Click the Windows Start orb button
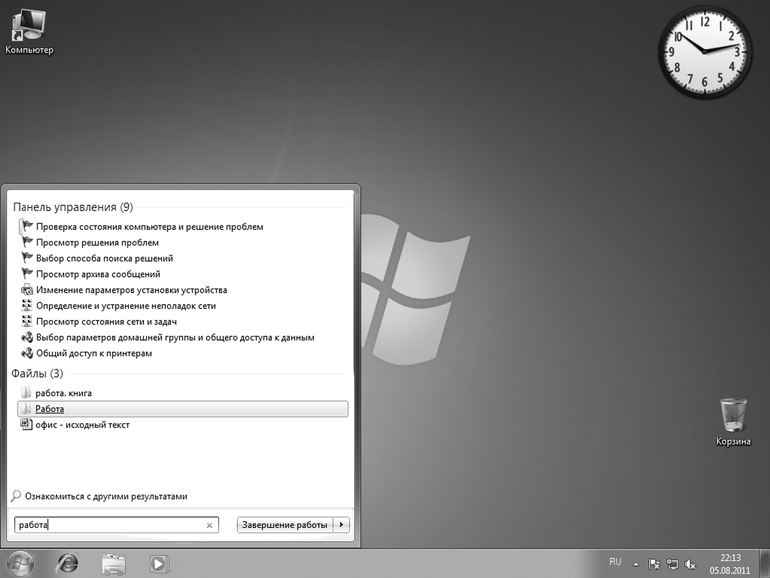The image size is (770, 578). [x=20, y=563]
